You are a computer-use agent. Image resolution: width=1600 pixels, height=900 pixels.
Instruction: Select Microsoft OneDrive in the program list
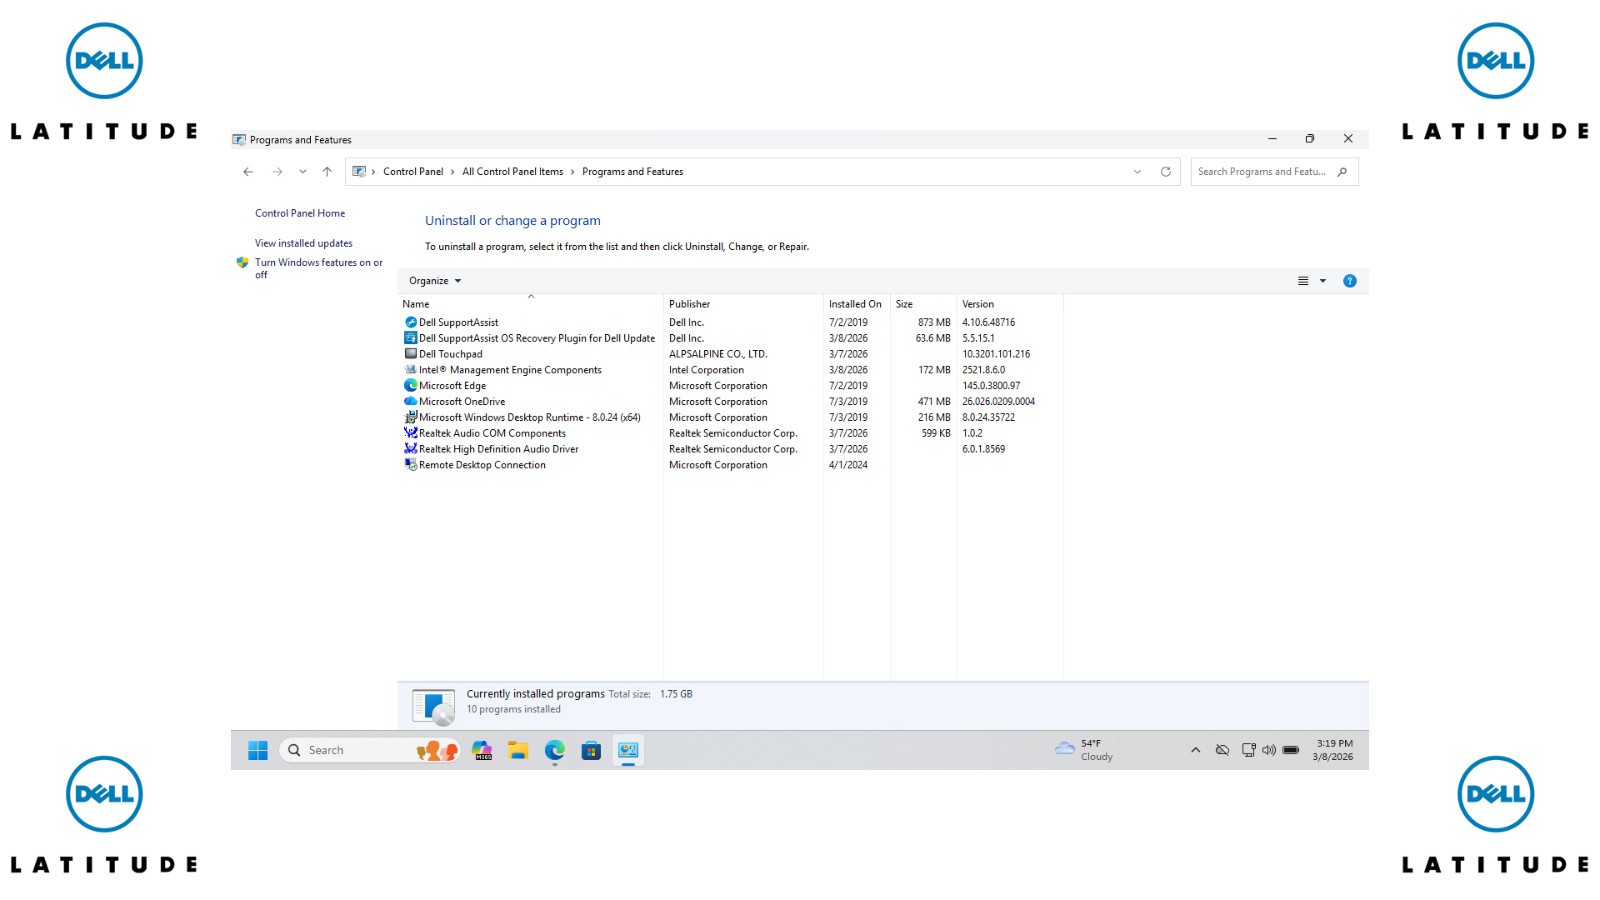click(x=462, y=401)
